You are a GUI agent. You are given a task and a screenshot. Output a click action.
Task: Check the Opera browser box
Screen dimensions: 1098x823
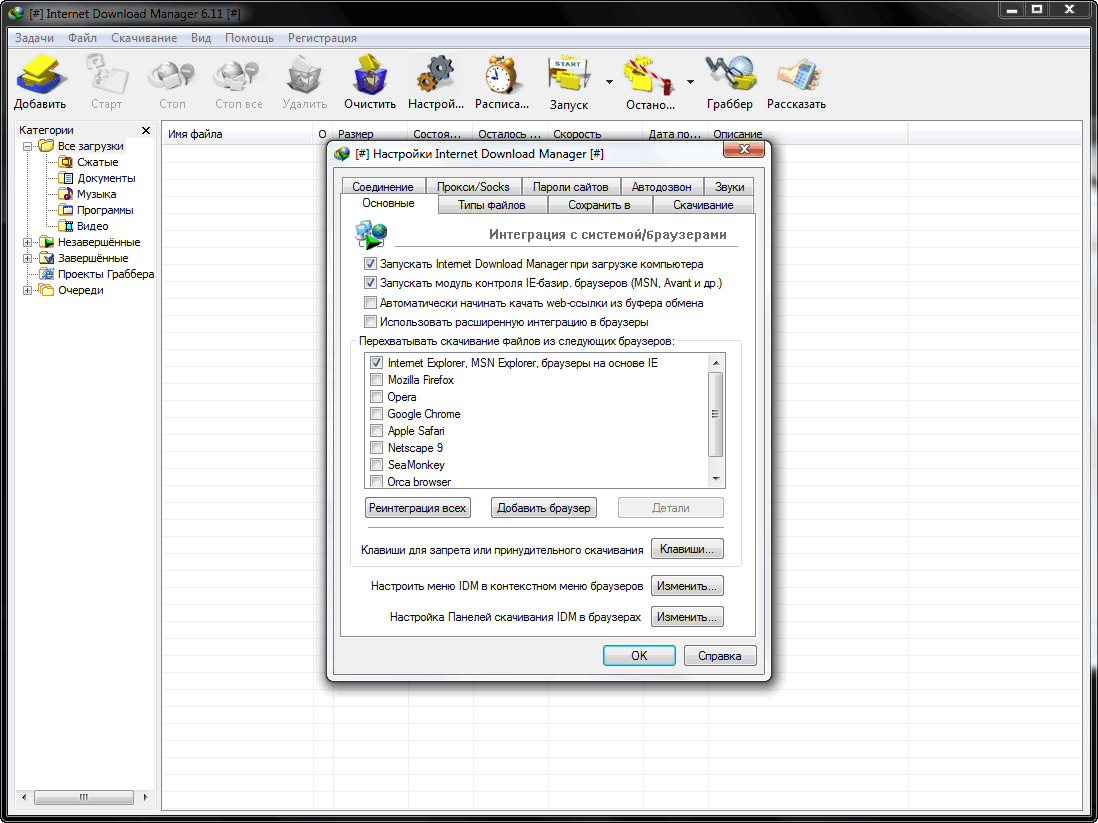click(376, 396)
